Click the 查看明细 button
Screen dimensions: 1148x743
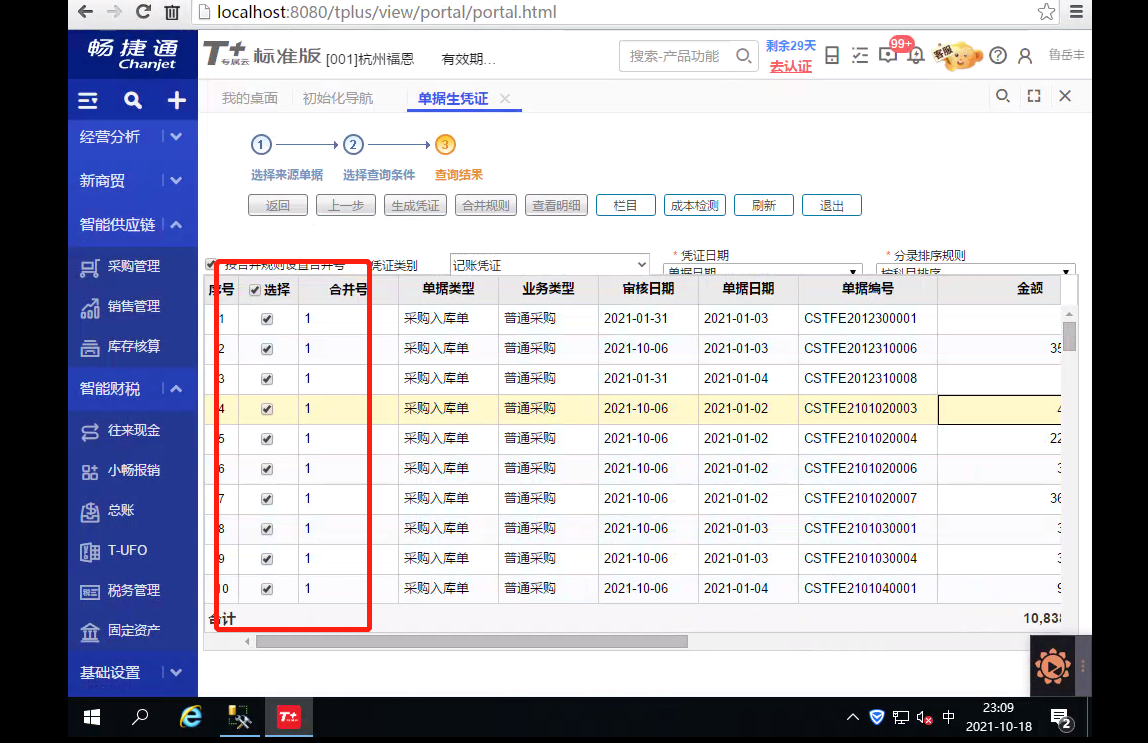tap(556, 206)
